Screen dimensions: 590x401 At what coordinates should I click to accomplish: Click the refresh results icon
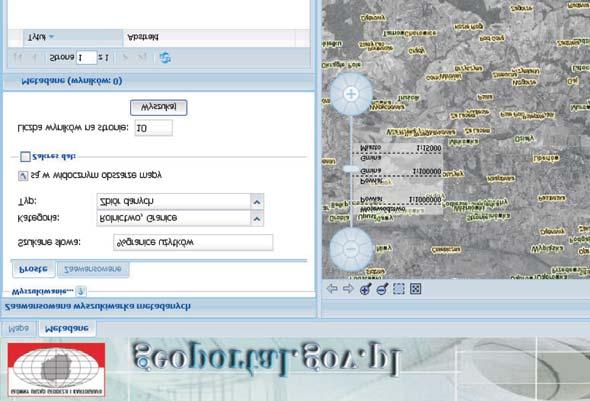(x=165, y=58)
